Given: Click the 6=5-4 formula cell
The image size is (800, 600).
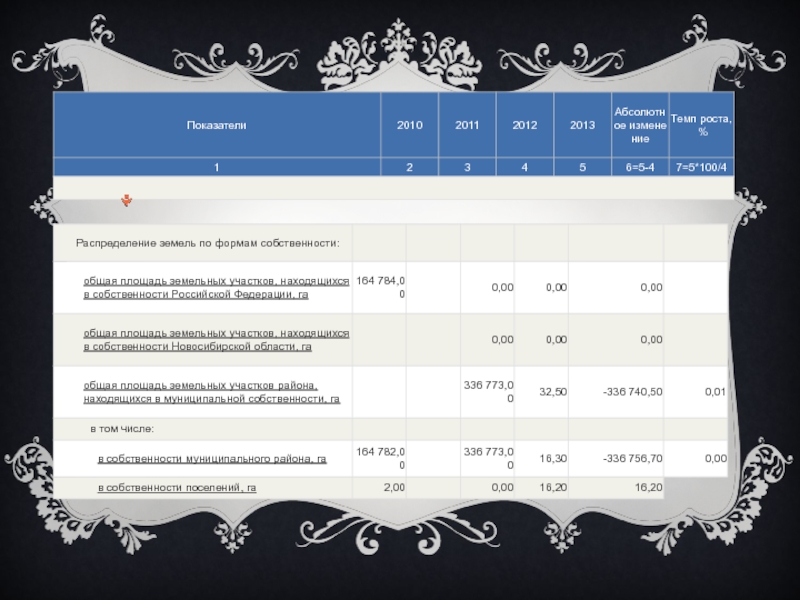Looking at the screenshot, I should 638,166.
